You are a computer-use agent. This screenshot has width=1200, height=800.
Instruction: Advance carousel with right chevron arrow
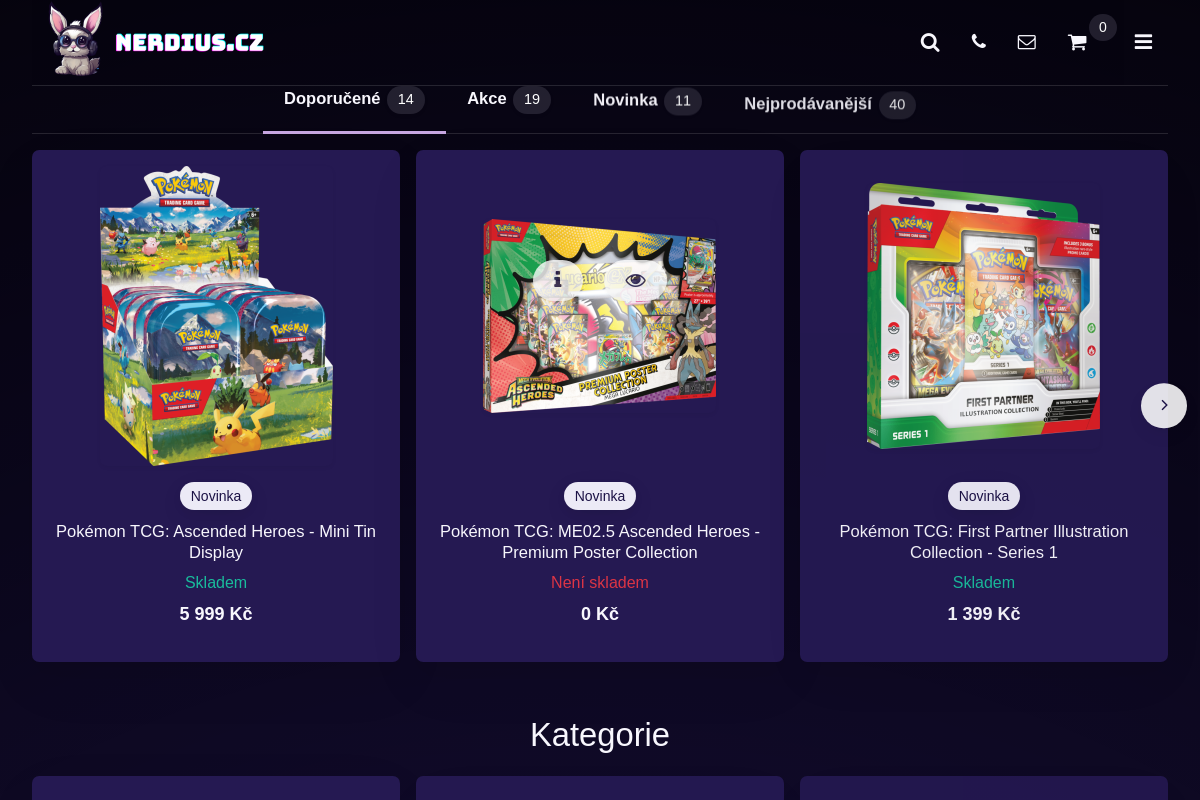[x=1164, y=405]
